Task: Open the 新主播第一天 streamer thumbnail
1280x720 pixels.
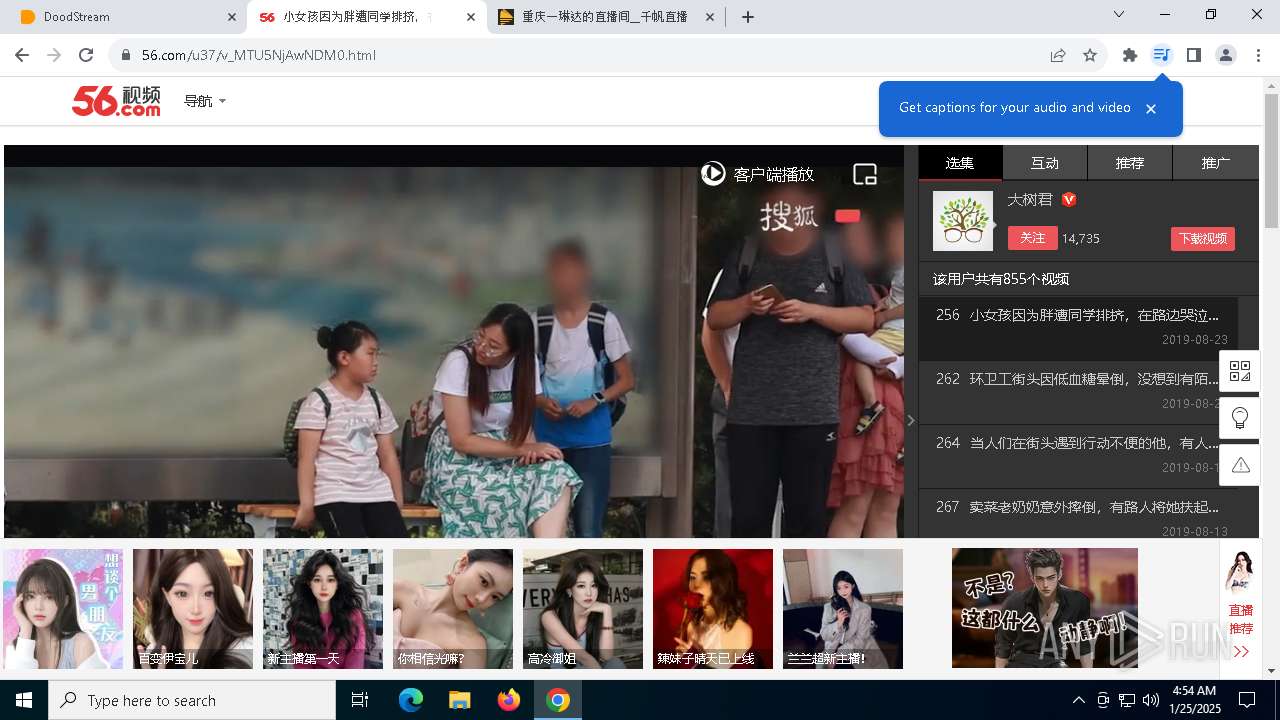Action: [323, 609]
